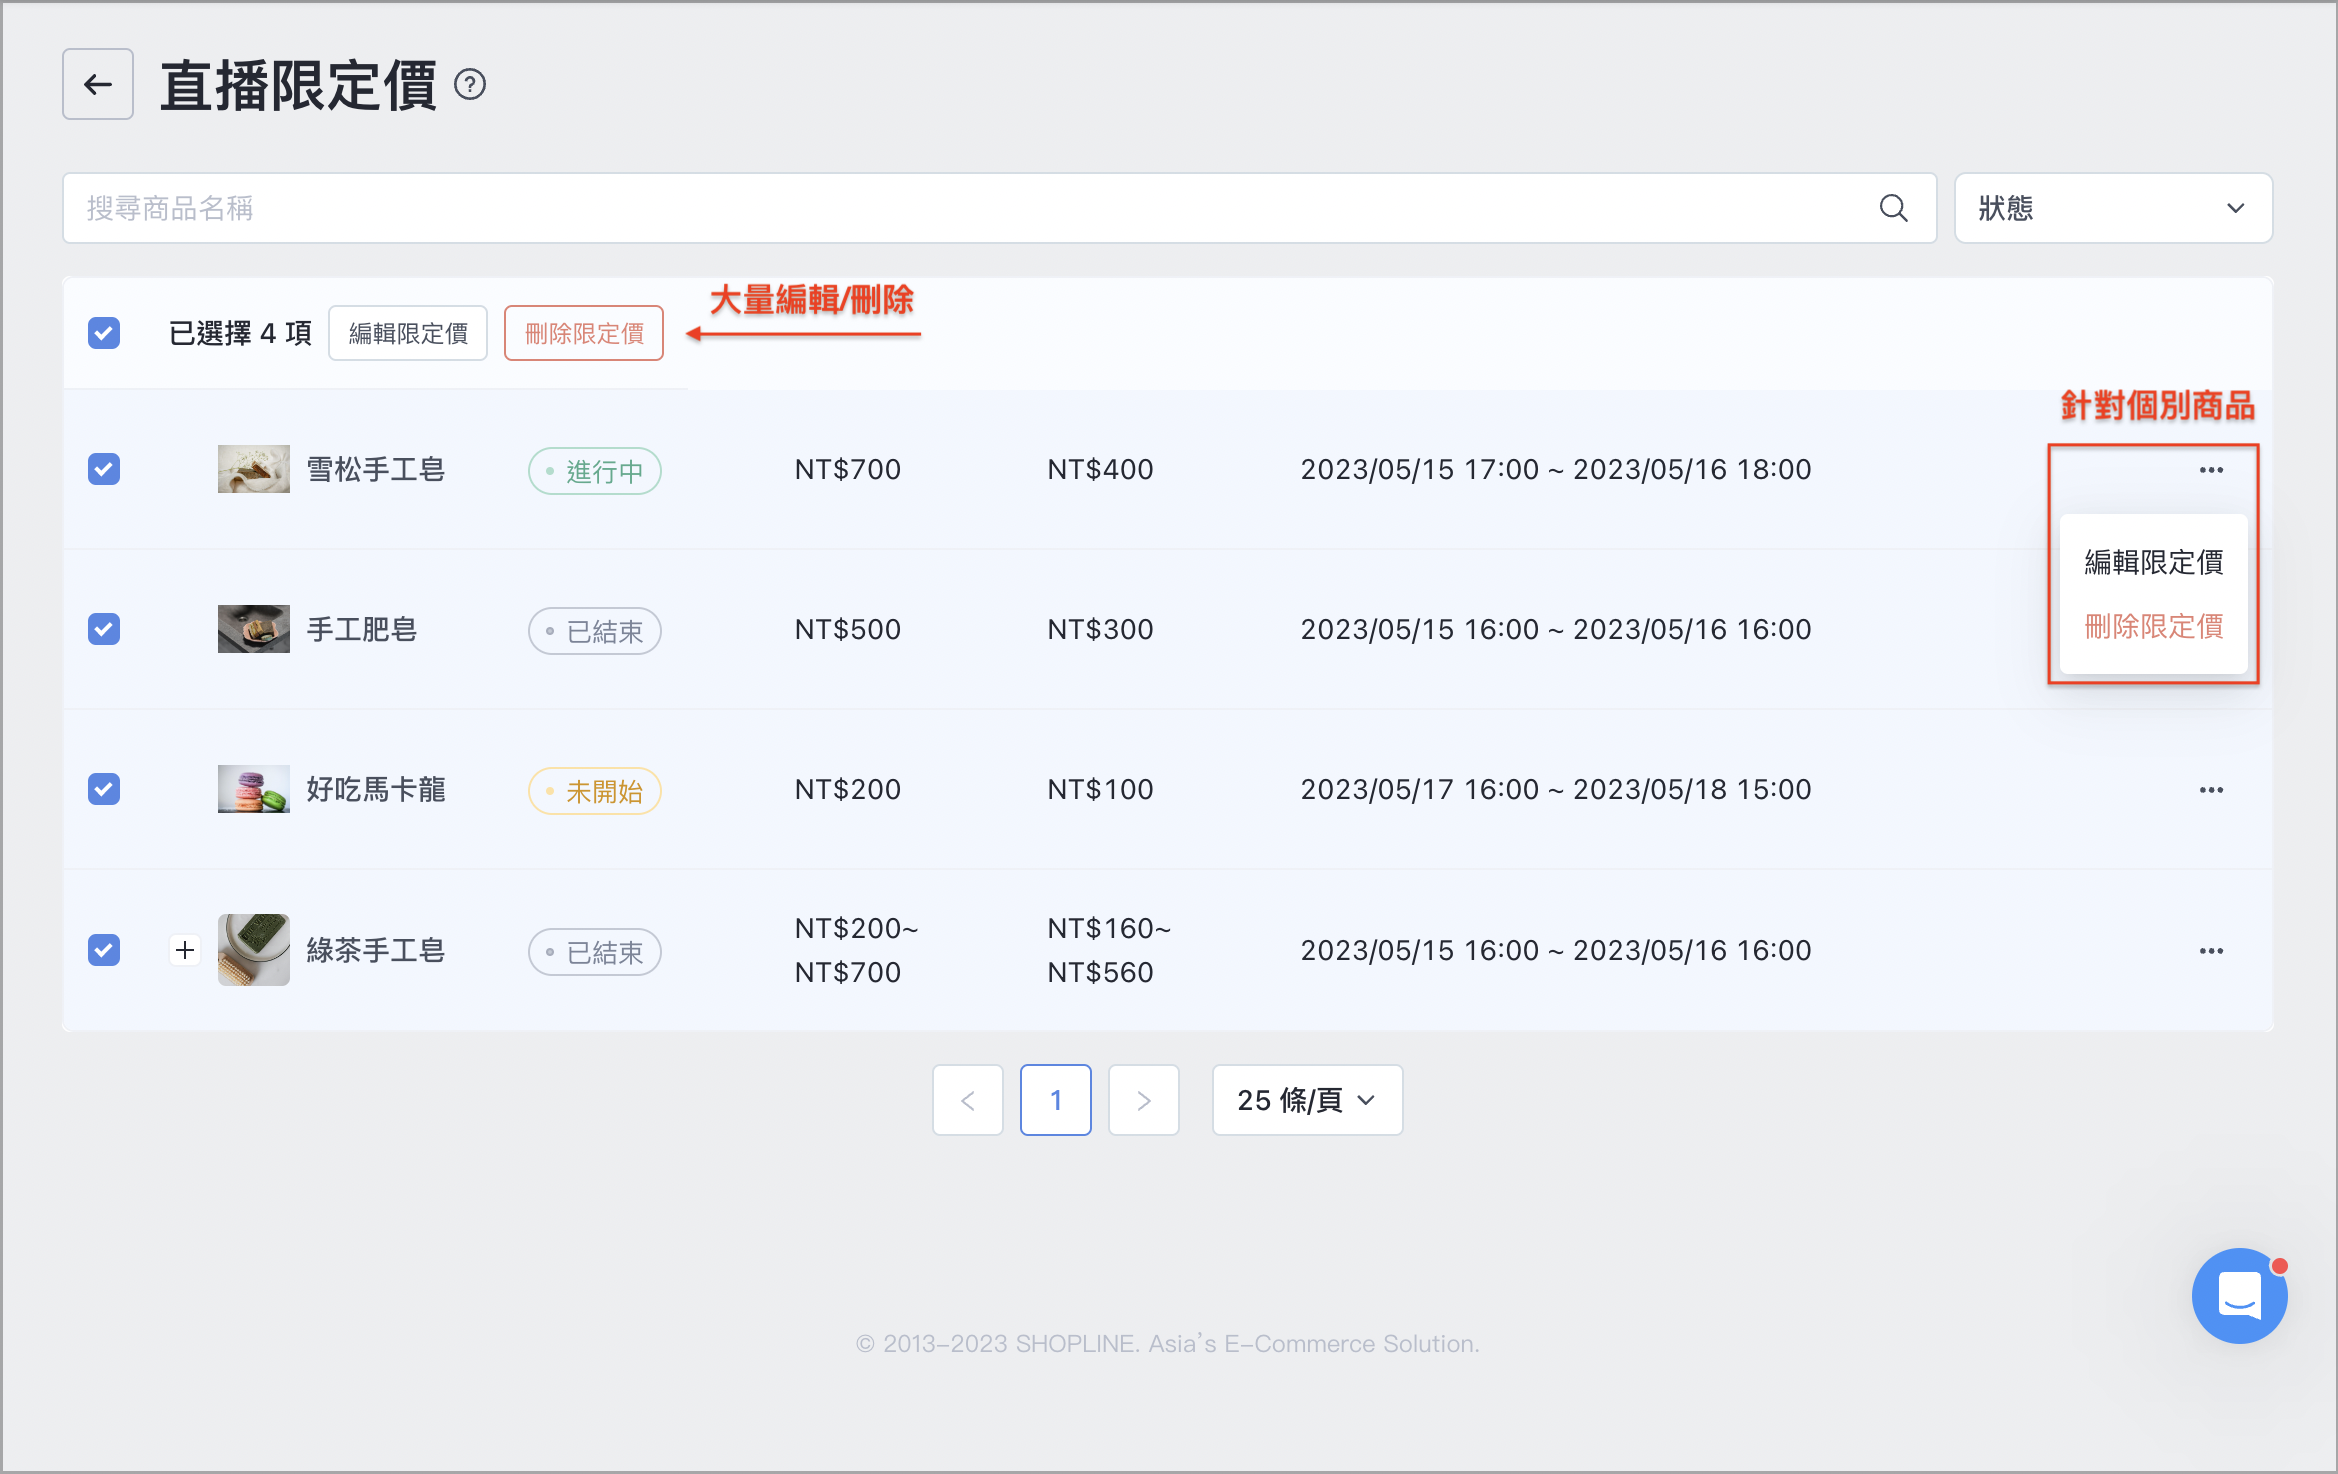Click the 綠茶手工皂 product name
The height and width of the screenshot is (1474, 2338).
click(375, 950)
